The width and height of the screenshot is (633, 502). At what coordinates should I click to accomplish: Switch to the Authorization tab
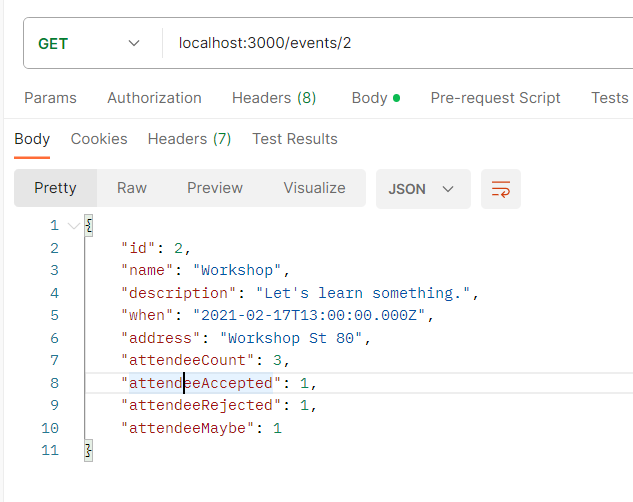click(154, 98)
